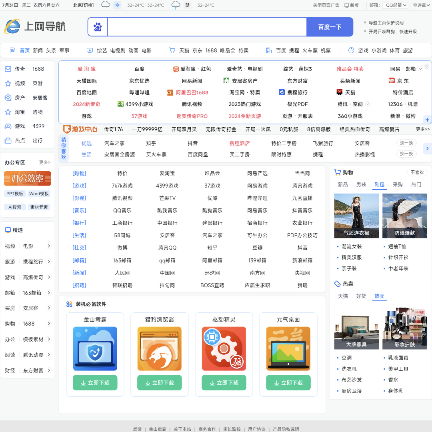The height and width of the screenshot is (432, 432).
Task: Click the cart icon heading the 购物 panel
Action: [337, 172]
